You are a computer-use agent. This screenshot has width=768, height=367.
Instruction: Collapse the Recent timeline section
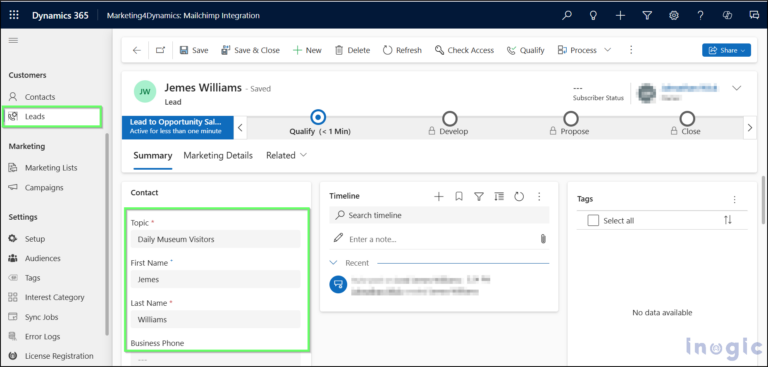pos(334,263)
